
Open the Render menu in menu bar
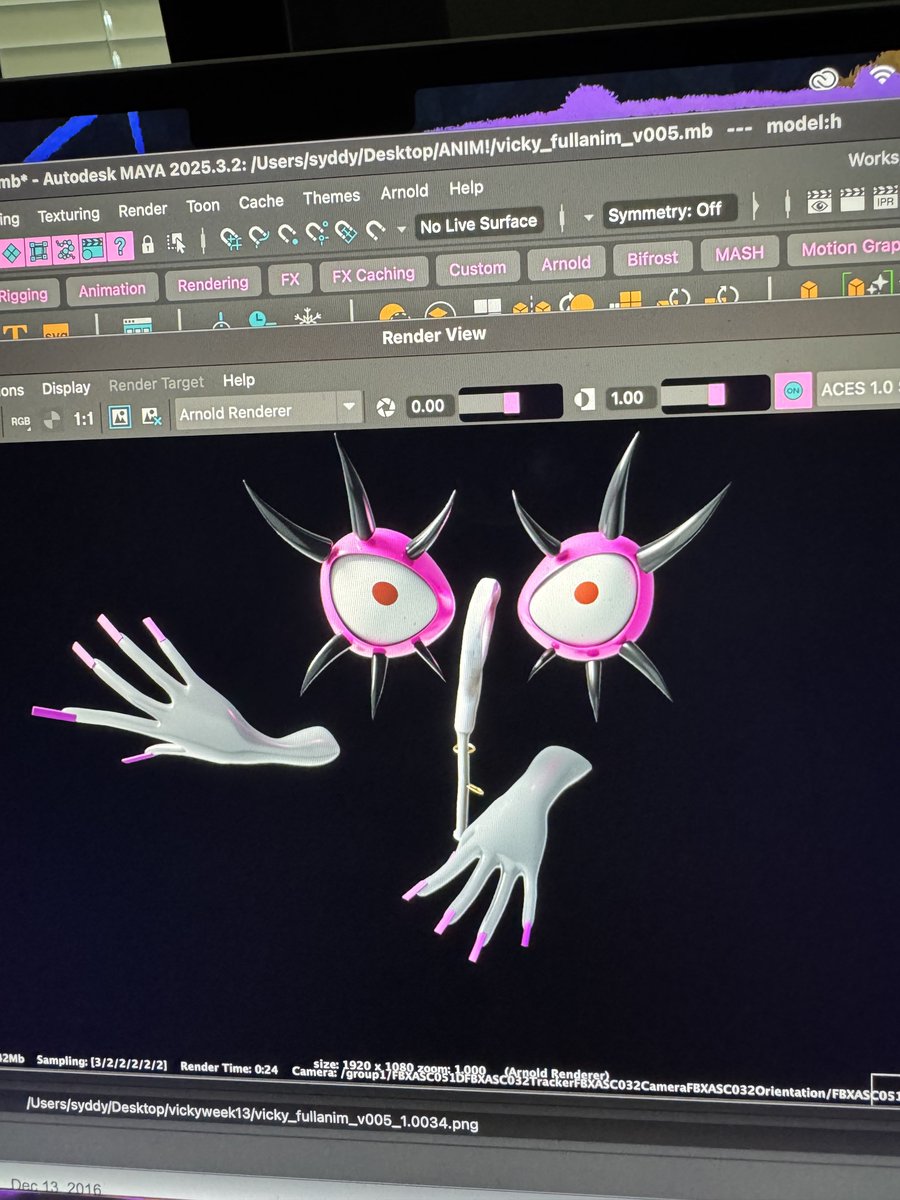[143, 210]
